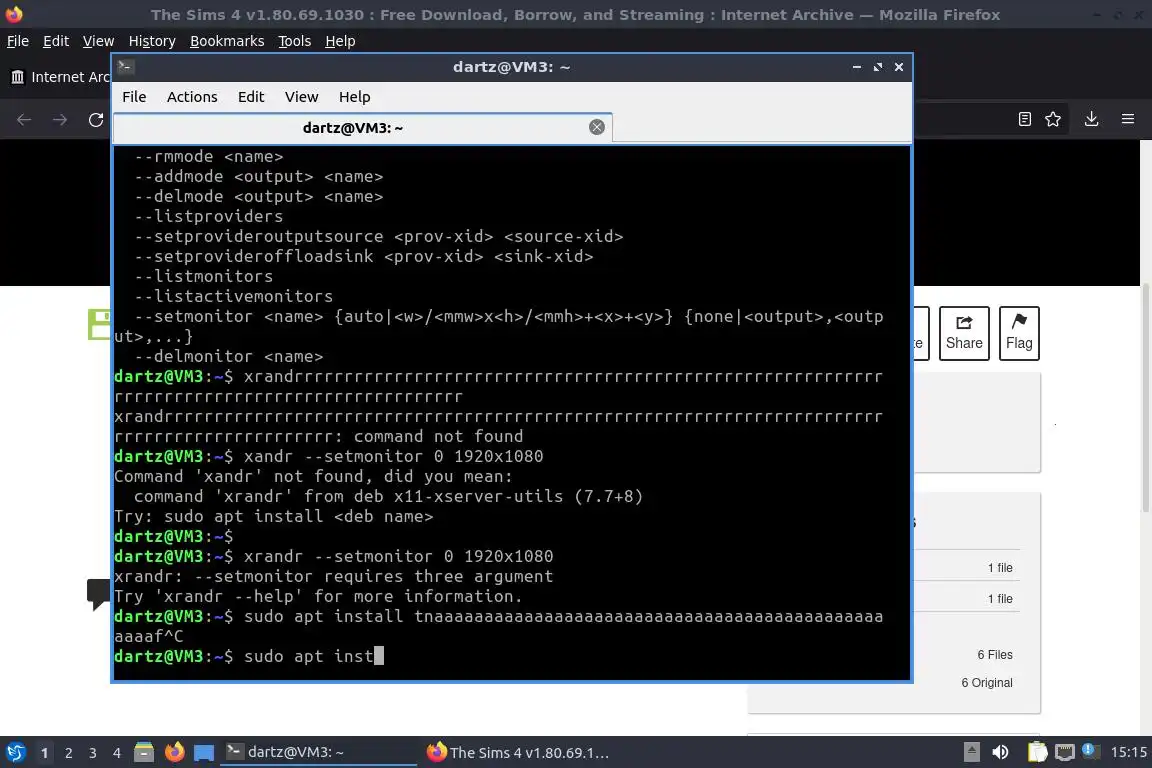Click the '--listactivemonitors' terminal line

(234, 296)
